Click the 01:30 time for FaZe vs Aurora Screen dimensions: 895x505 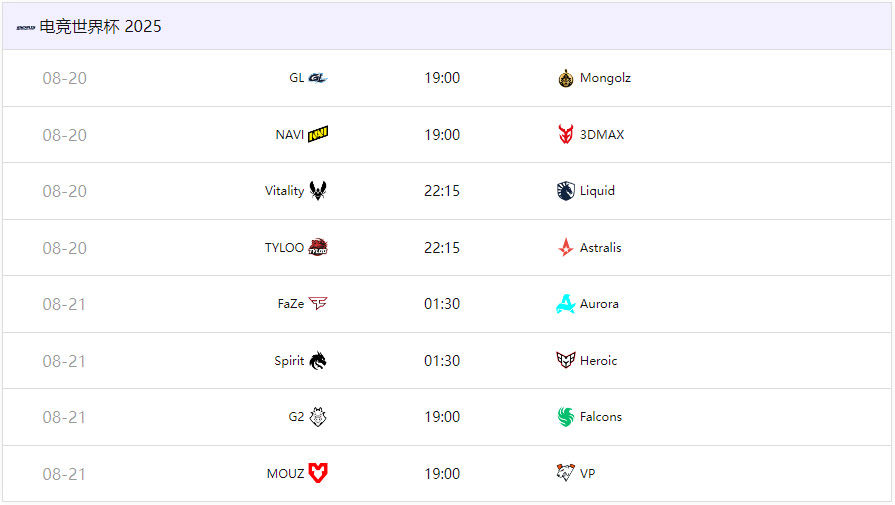(442, 304)
